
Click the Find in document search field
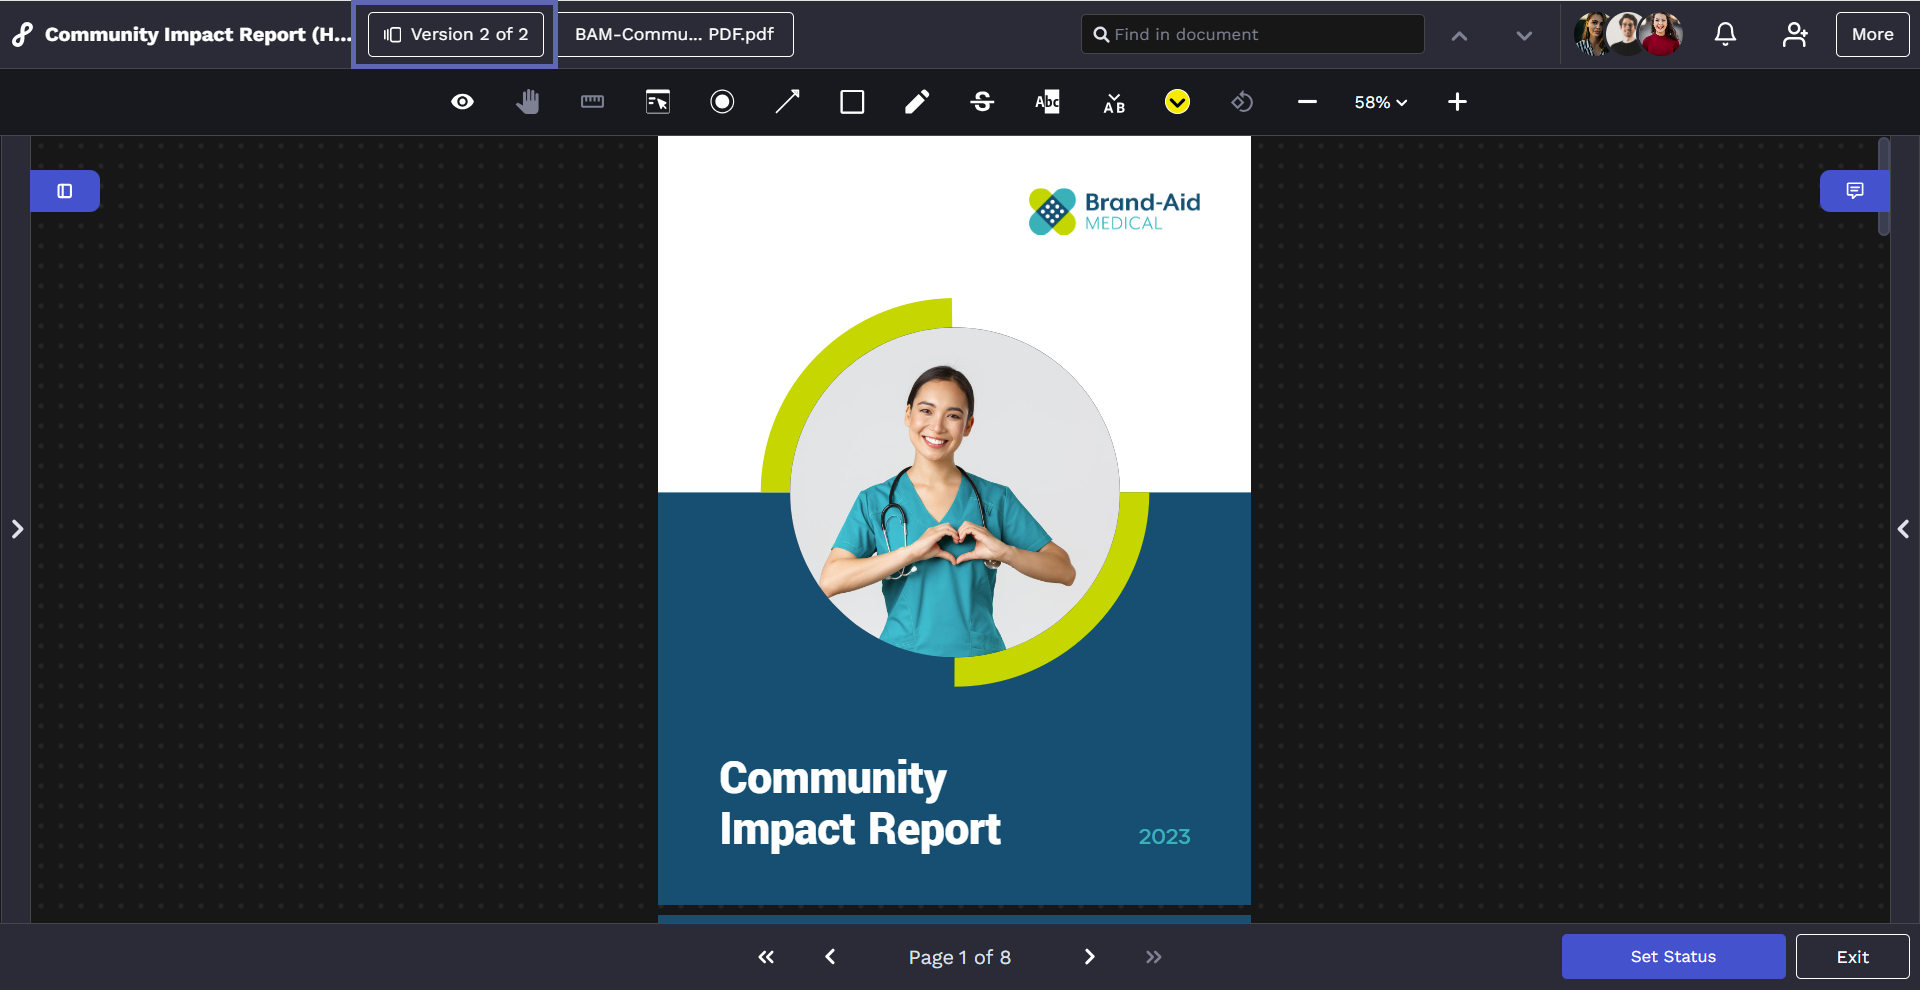(1253, 34)
